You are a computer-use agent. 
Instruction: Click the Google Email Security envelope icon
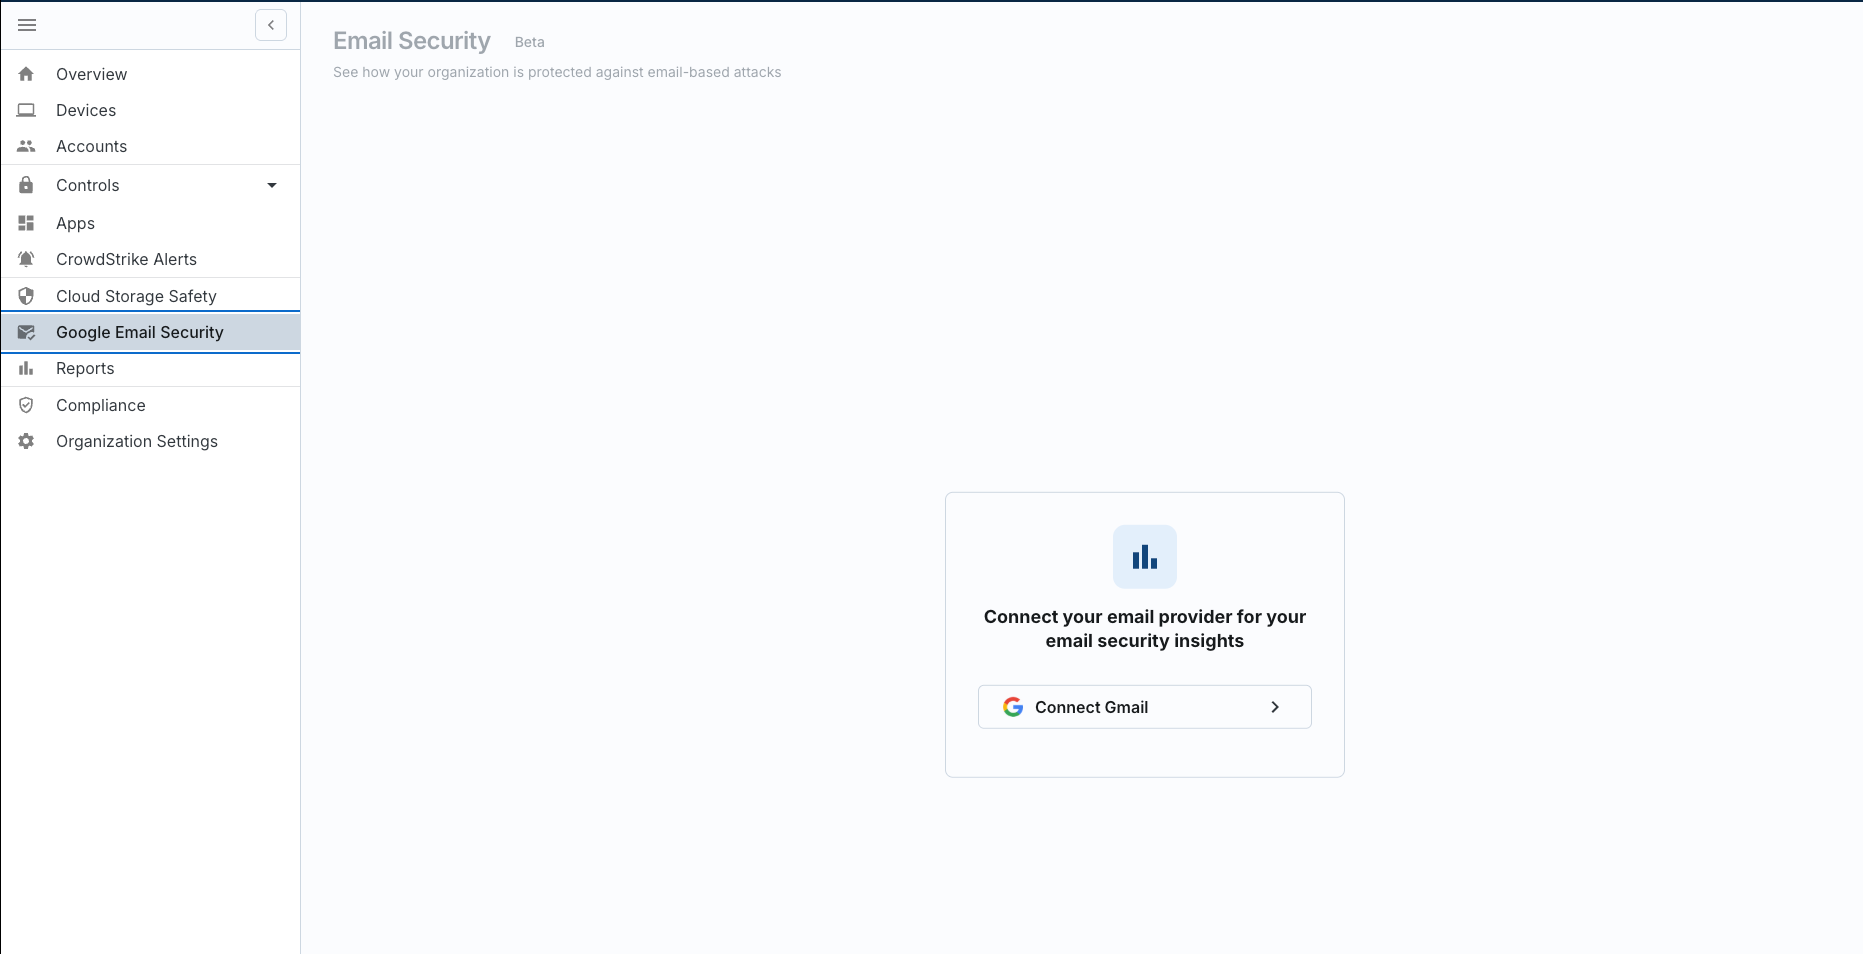point(26,332)
